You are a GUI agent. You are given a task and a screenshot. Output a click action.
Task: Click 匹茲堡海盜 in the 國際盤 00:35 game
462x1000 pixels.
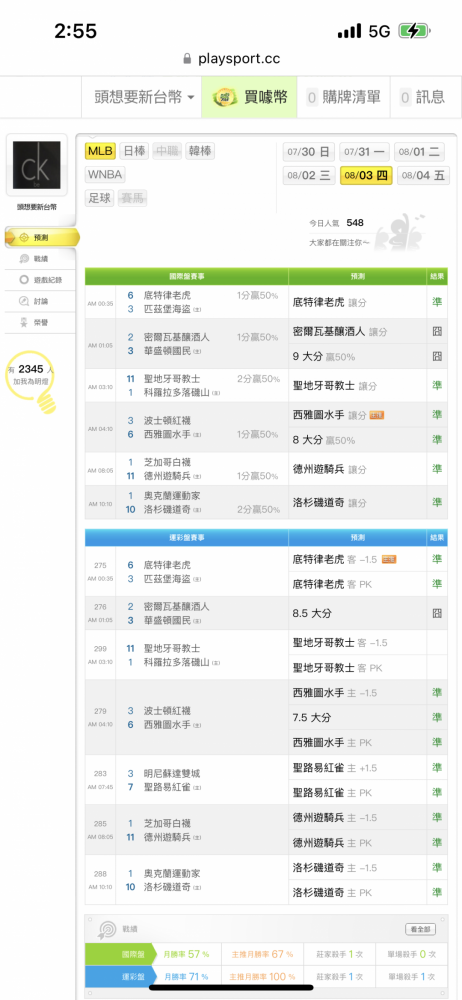(x=167, y=309)
